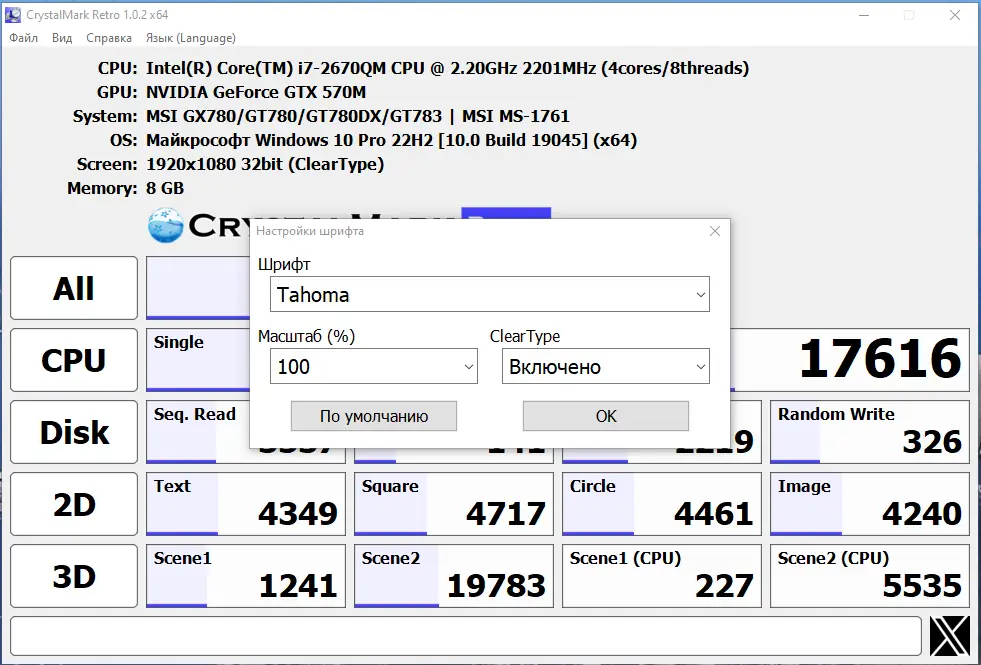The width and height of the screenshot is (981, 665).
Task: Click the Square score 4717 cell
Action: pos(454,504)
